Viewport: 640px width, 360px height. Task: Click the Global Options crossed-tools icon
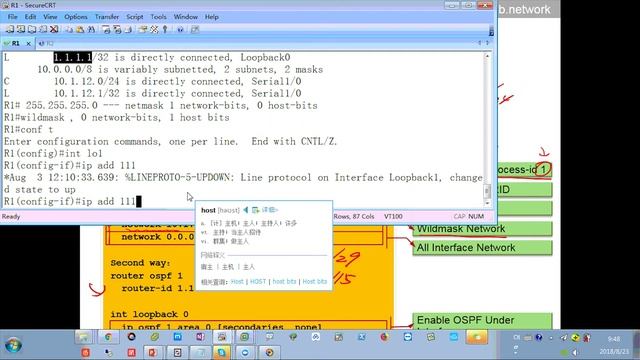pyautogui.click(x=154, y=29)
